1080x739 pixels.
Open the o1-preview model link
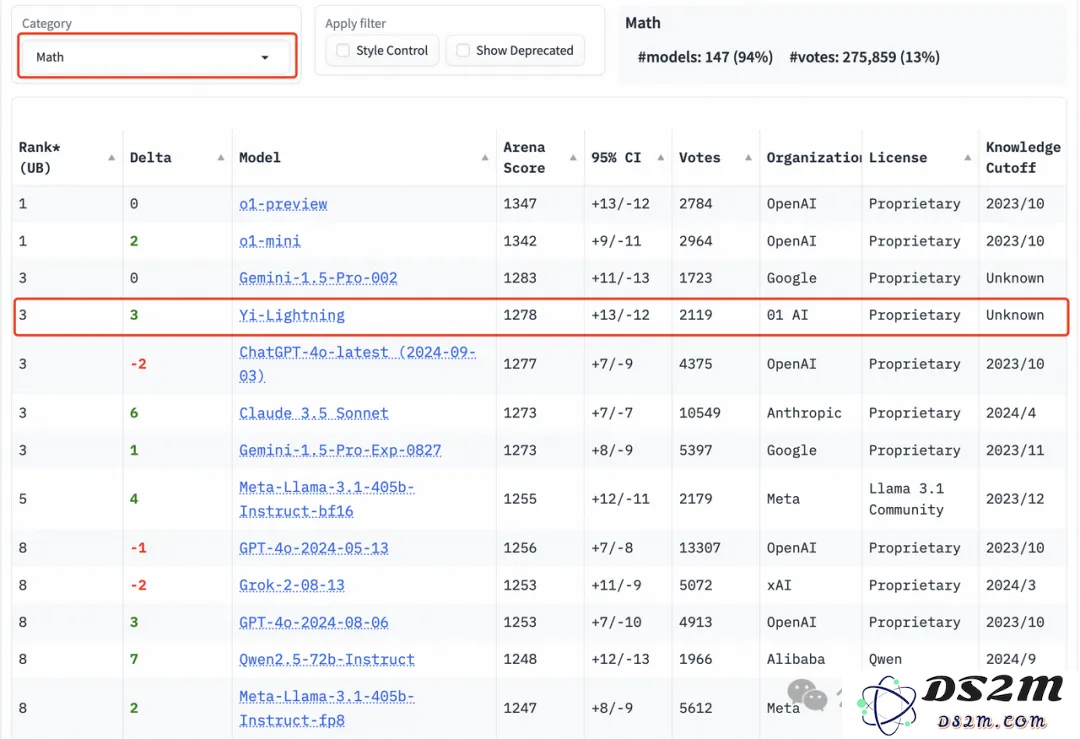click(x=283, y=204)
